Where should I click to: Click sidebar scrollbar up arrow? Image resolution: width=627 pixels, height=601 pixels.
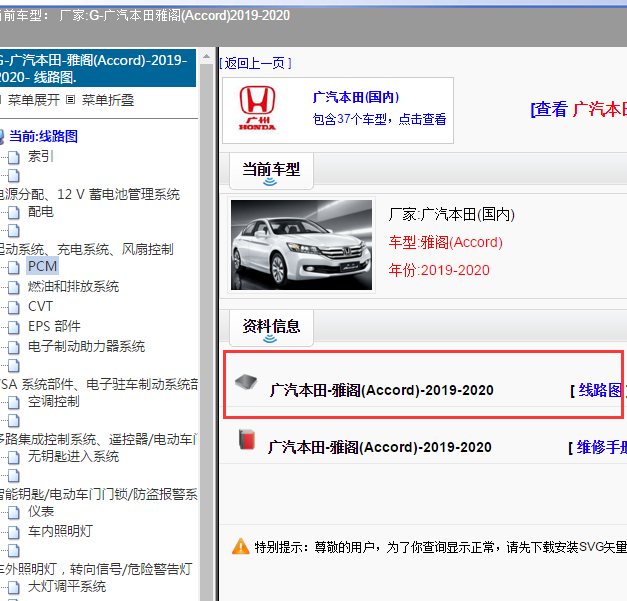206,56
